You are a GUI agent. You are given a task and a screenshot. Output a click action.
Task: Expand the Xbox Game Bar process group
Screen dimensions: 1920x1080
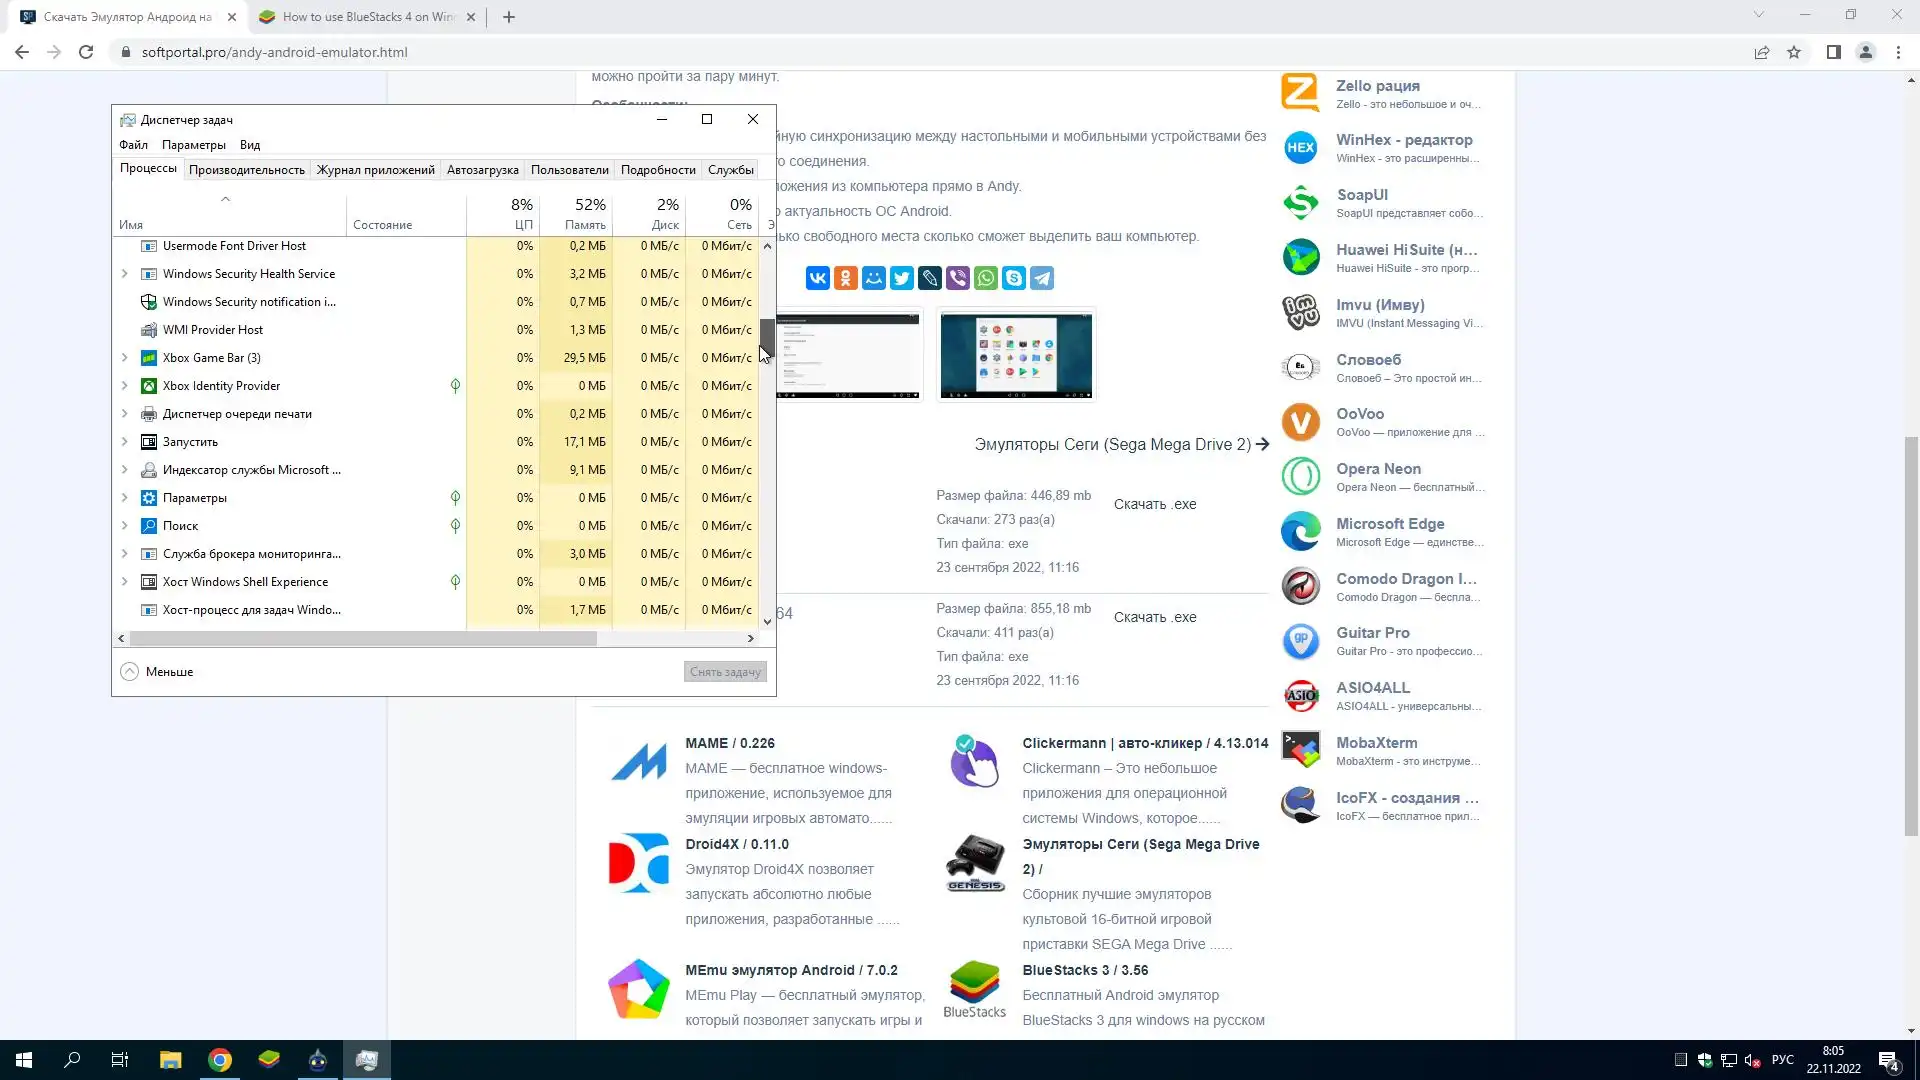click(x=124, y=358)
